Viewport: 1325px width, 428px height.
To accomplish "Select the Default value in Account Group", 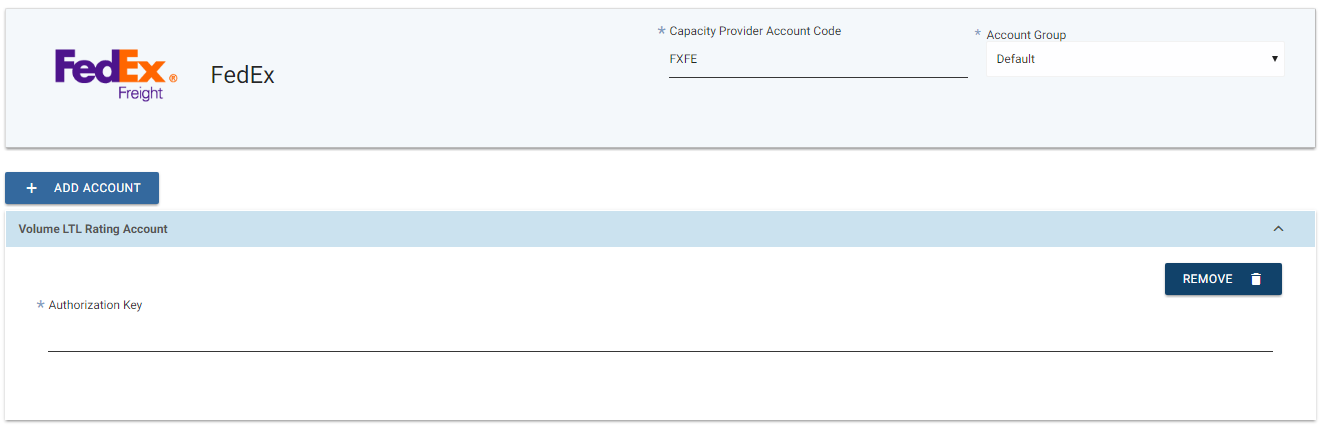I will tap(1016, 59).
